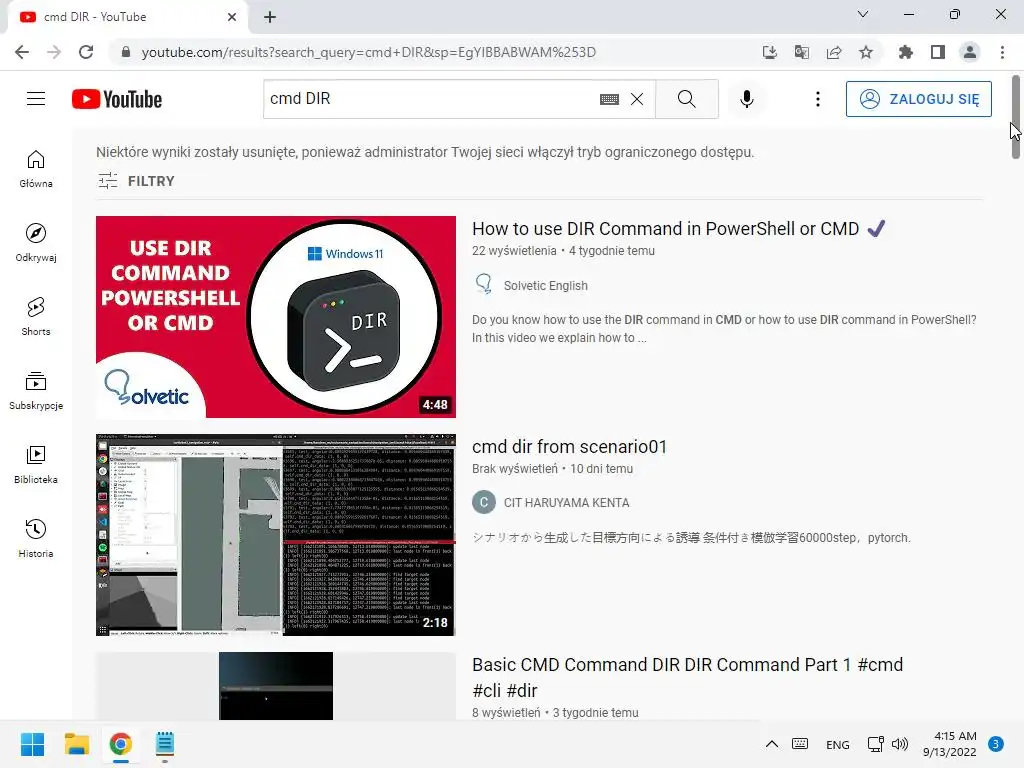Submit search with magnifying glass button
This screenshot has height=768, width=1024.
pos(686,99)
